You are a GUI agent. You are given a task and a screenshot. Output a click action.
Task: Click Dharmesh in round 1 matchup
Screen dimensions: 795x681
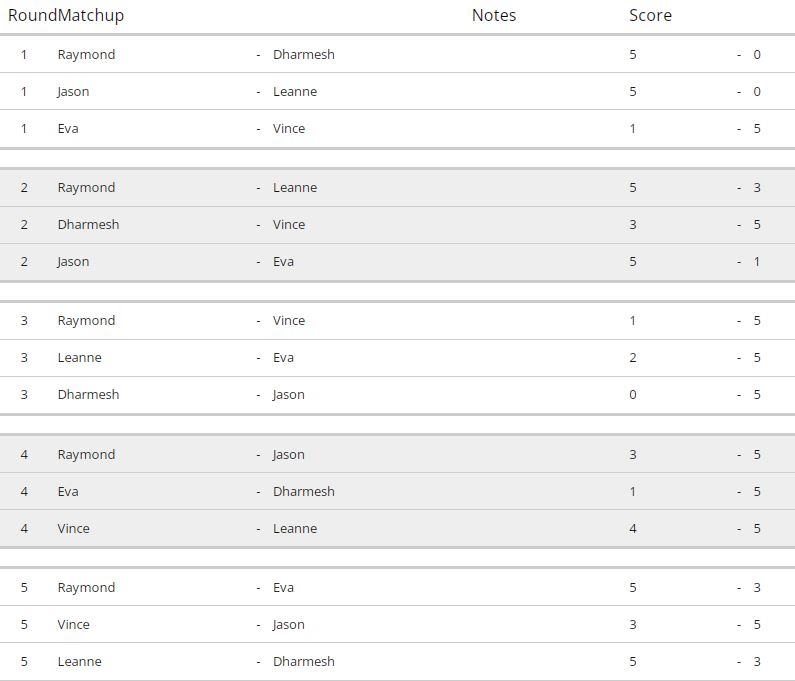[x=304, y=54]
